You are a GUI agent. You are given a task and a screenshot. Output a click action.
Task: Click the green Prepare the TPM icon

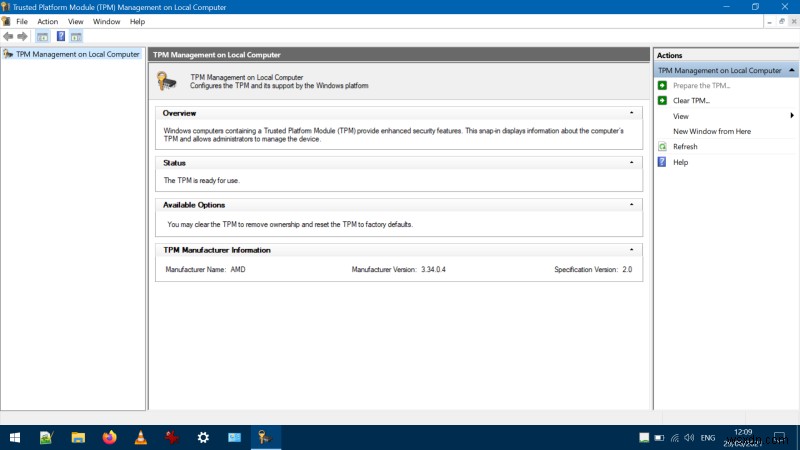662,85
